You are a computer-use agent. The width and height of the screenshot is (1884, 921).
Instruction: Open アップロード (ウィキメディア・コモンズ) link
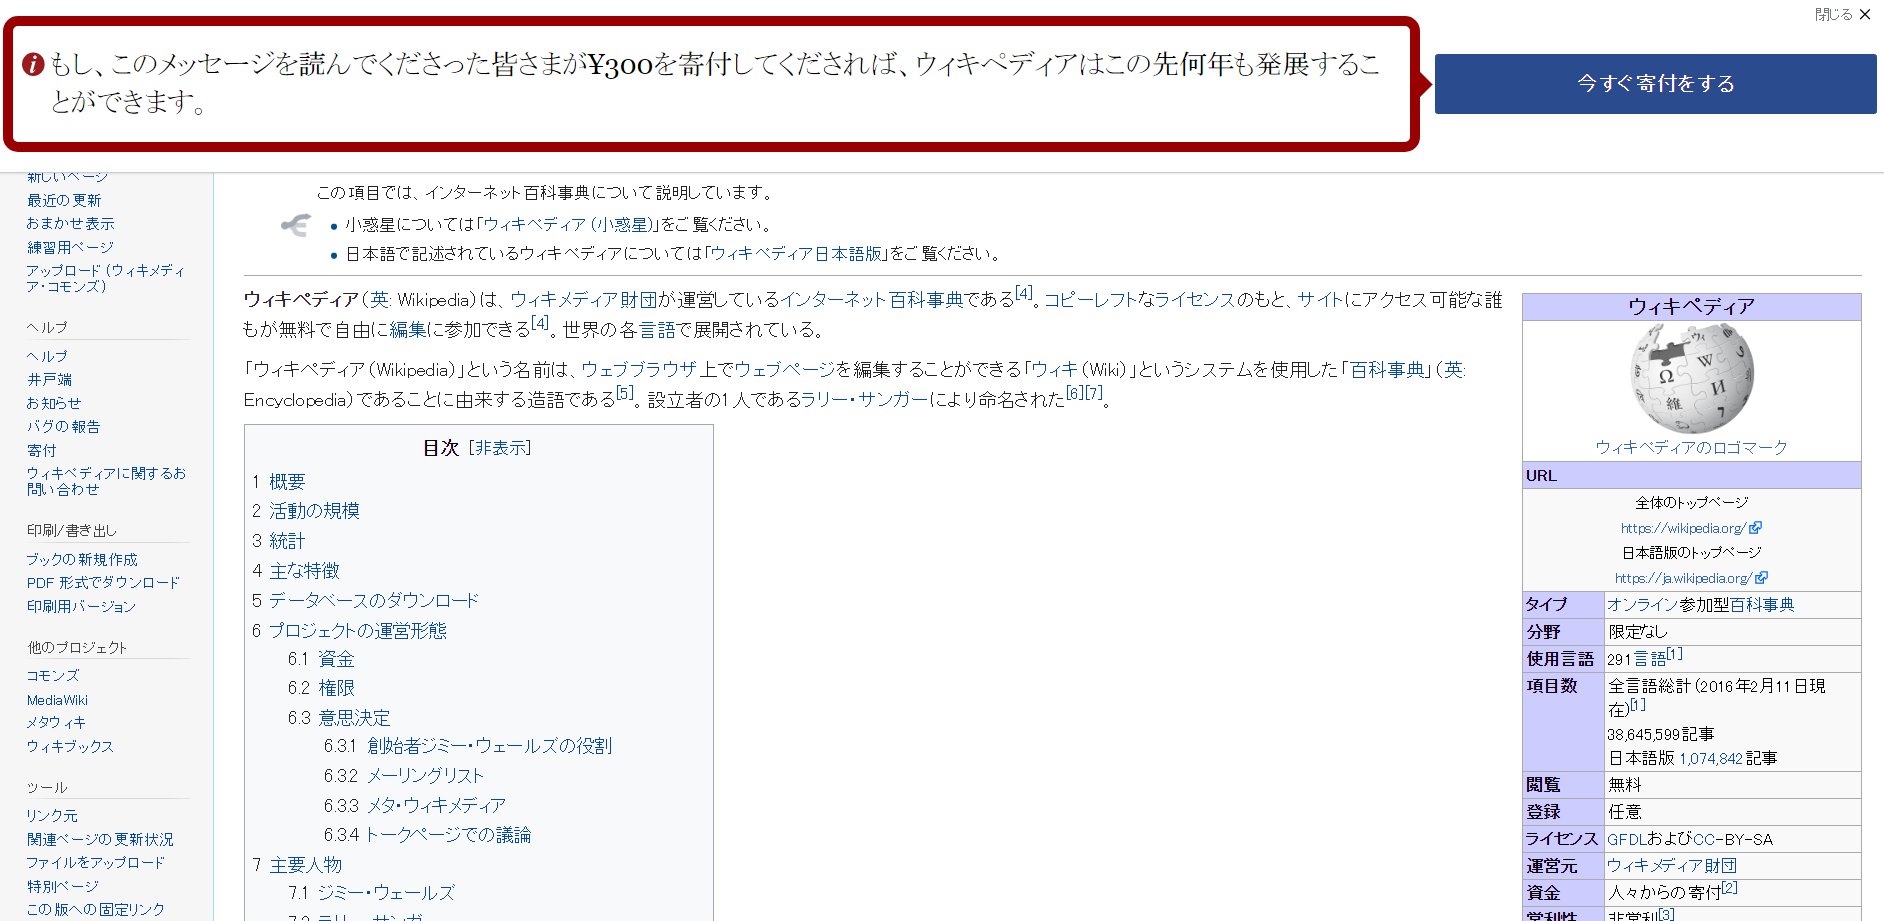coord(105,278)
